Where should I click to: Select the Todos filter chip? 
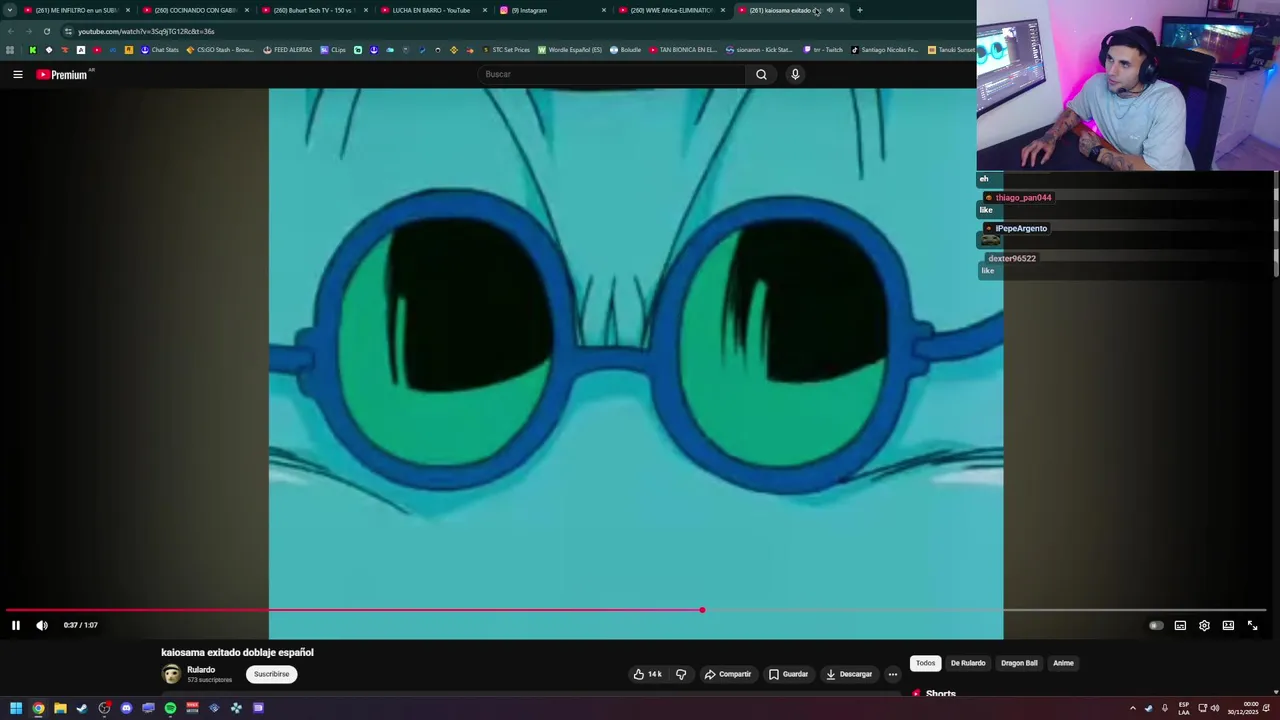pyautogui.click(x=926, y=663)
